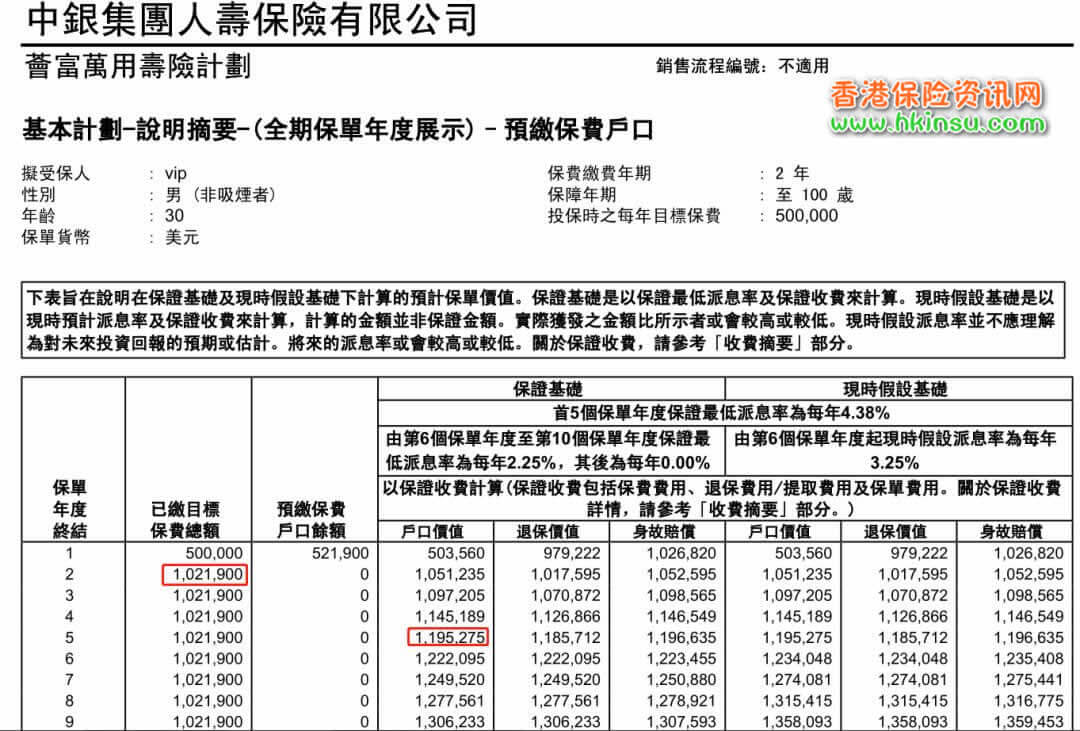Click the 不適用 value after 銷售流程編號

(x=803, y=66)
